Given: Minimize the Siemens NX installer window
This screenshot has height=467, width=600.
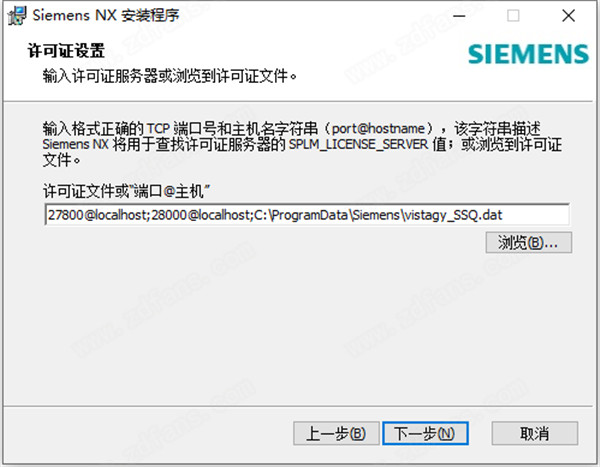Looking at the screenshot, I should 459,16.
